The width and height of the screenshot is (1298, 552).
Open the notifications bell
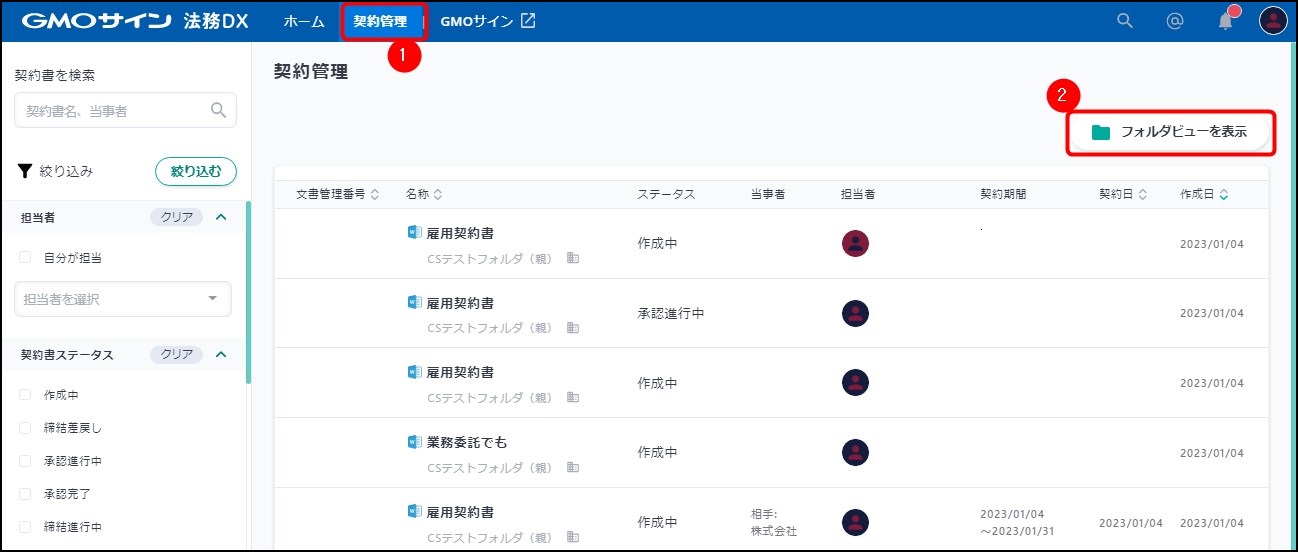(1226, 20)
